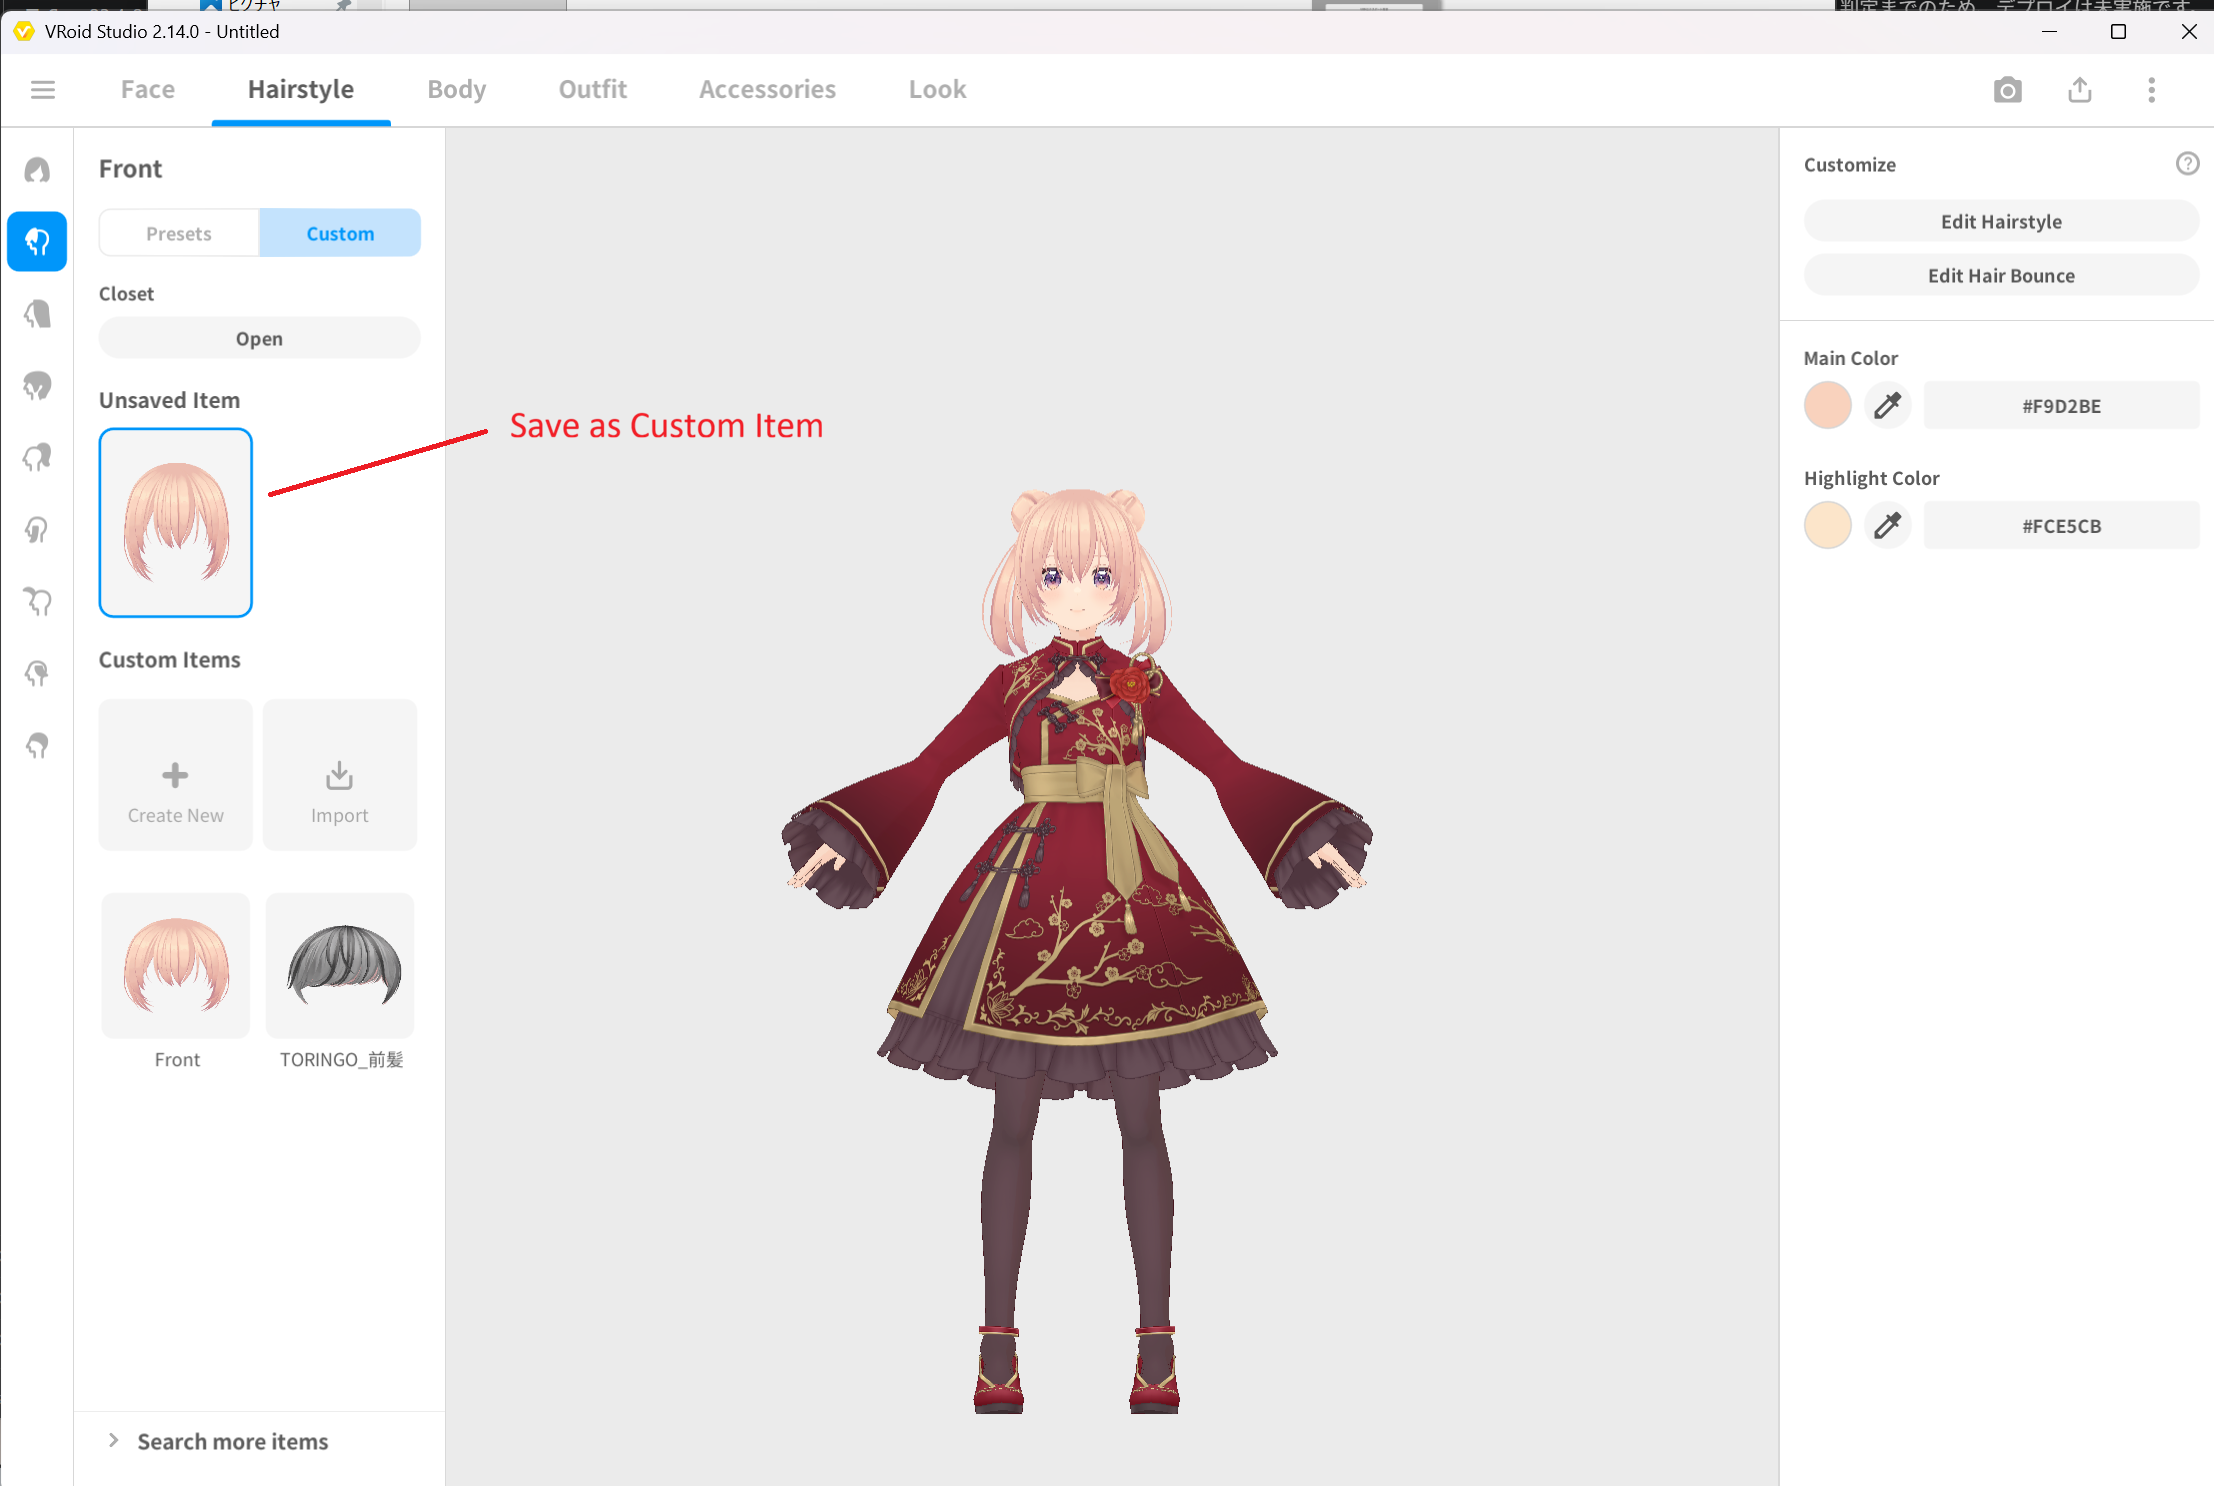The image size is (2214, 1486).
Task: Toggle to Presets hair list
Action: tap(179, 233)
